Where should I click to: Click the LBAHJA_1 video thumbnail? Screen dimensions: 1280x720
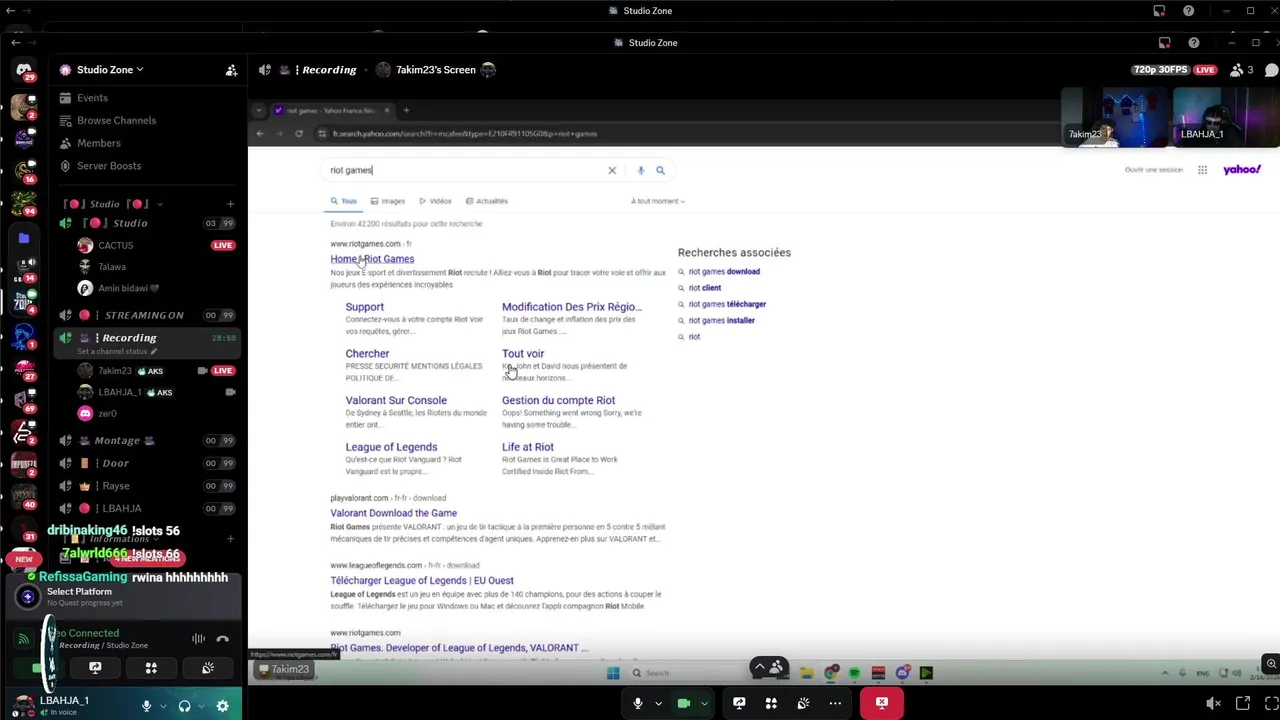1226,118
